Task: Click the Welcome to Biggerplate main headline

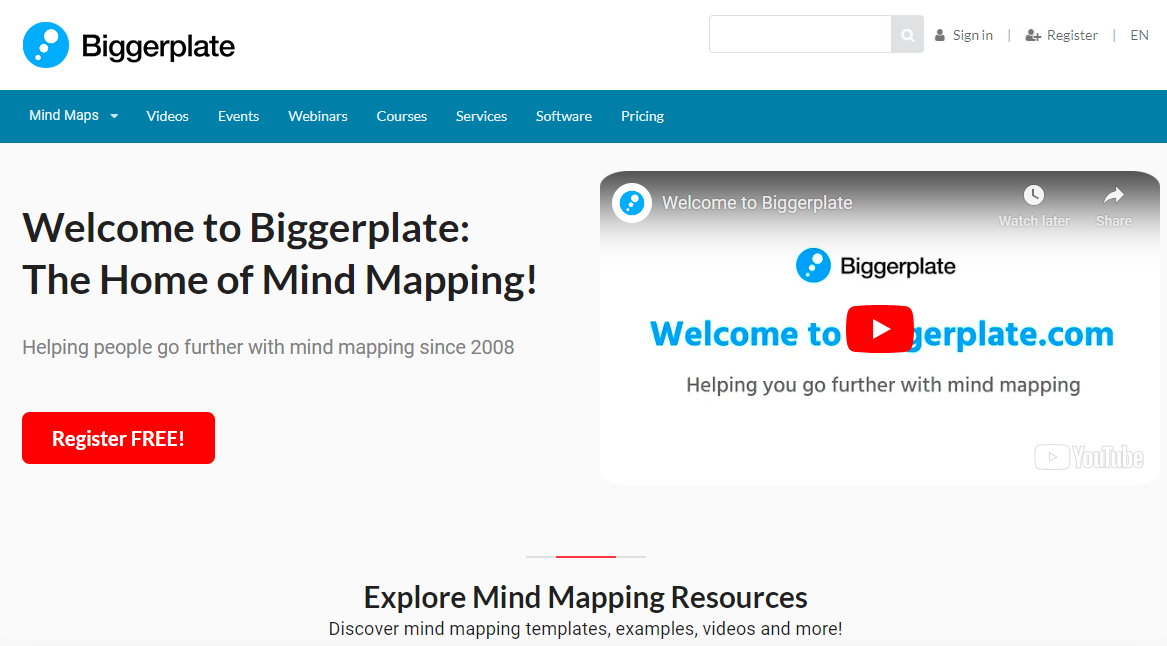Action: [280, 254]
